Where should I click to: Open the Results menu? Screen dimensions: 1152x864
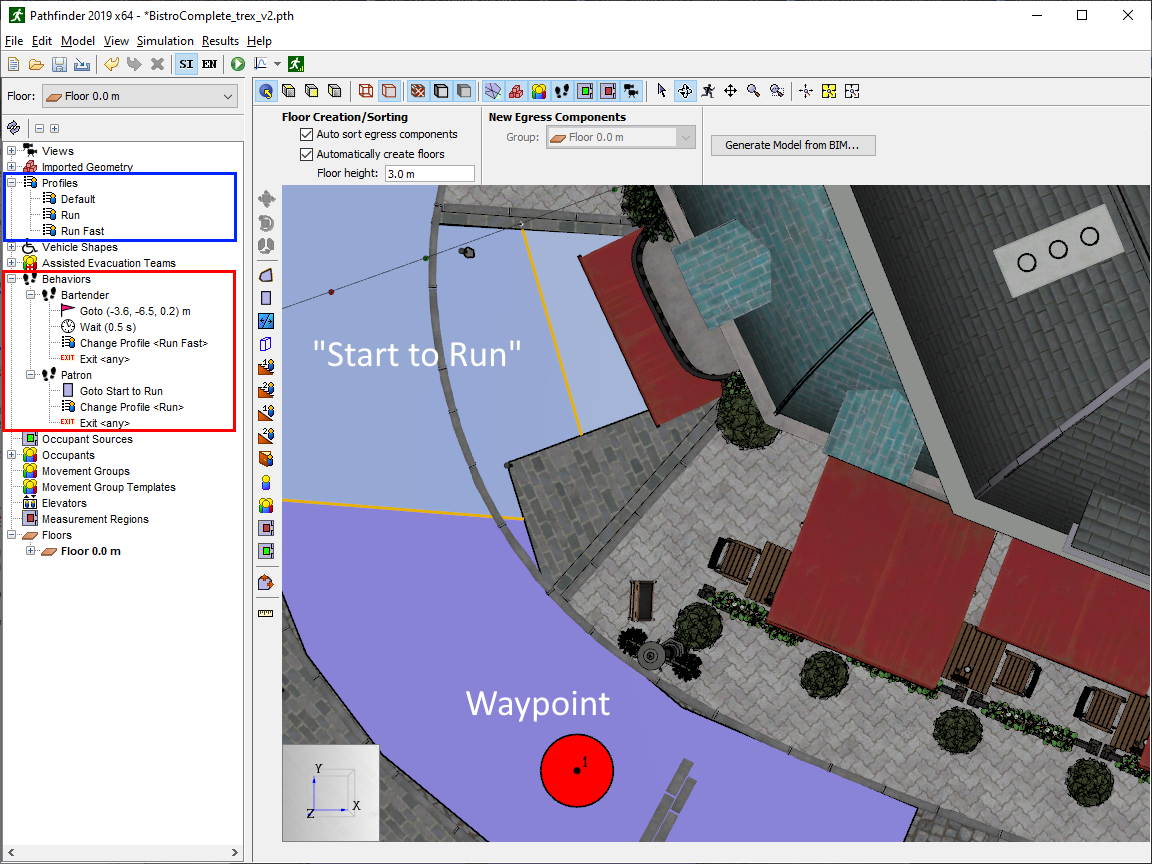220,41
